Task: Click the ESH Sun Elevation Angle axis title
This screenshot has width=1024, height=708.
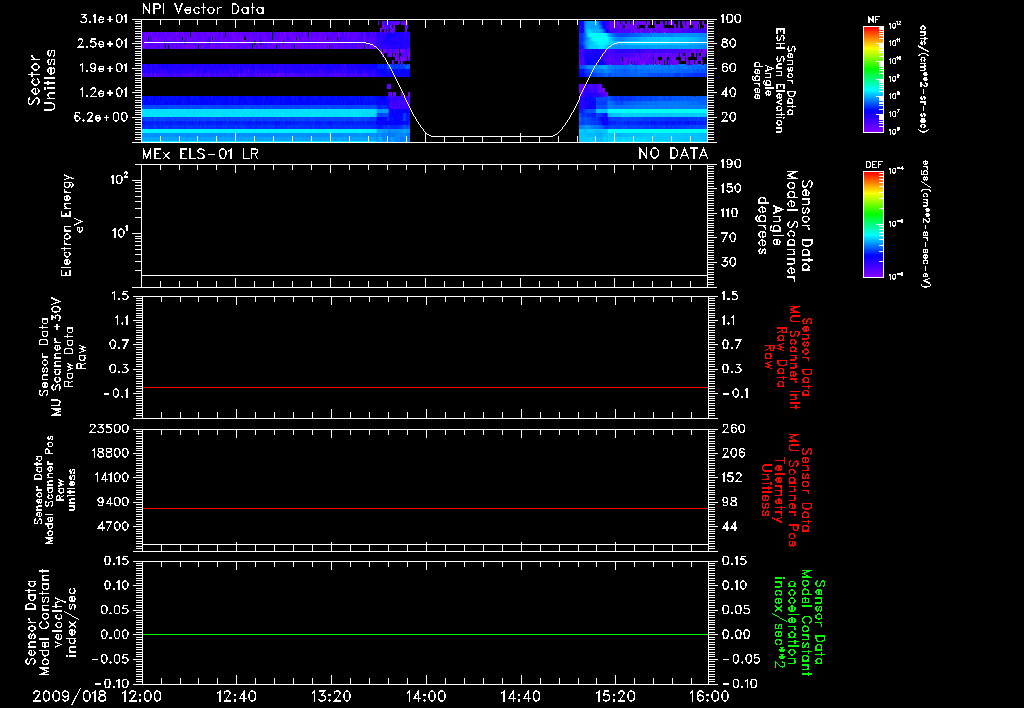Action: pyautogui.click(x=774, y=80)
